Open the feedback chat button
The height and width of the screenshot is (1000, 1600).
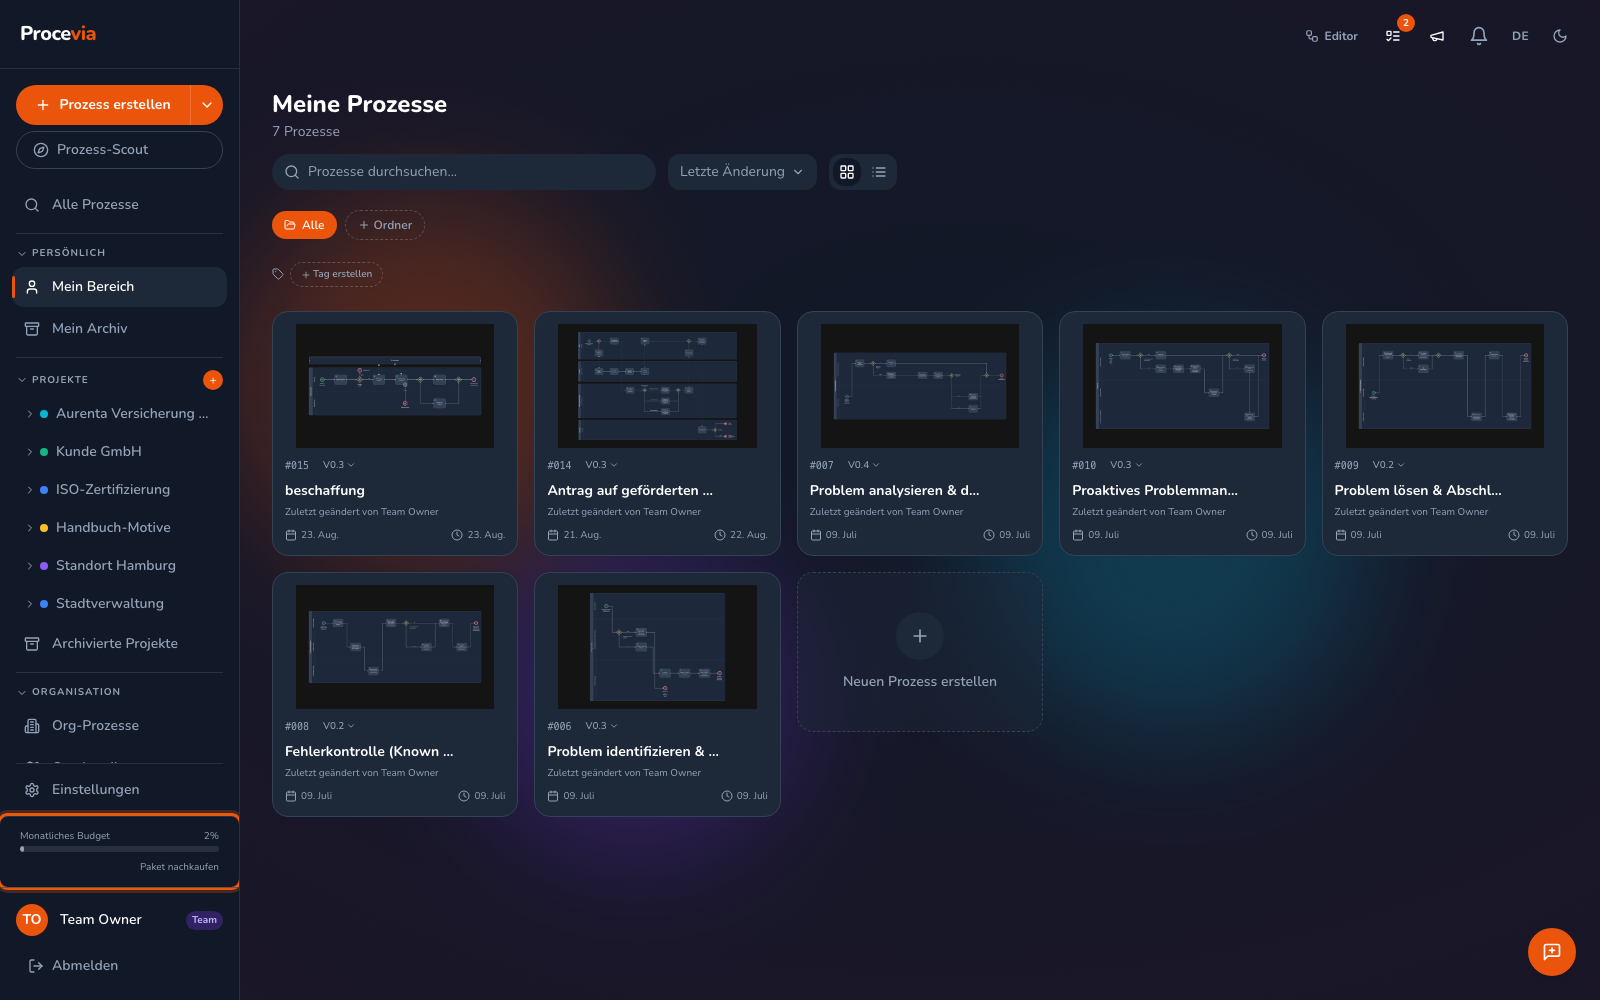click(x=1552, y=952)
